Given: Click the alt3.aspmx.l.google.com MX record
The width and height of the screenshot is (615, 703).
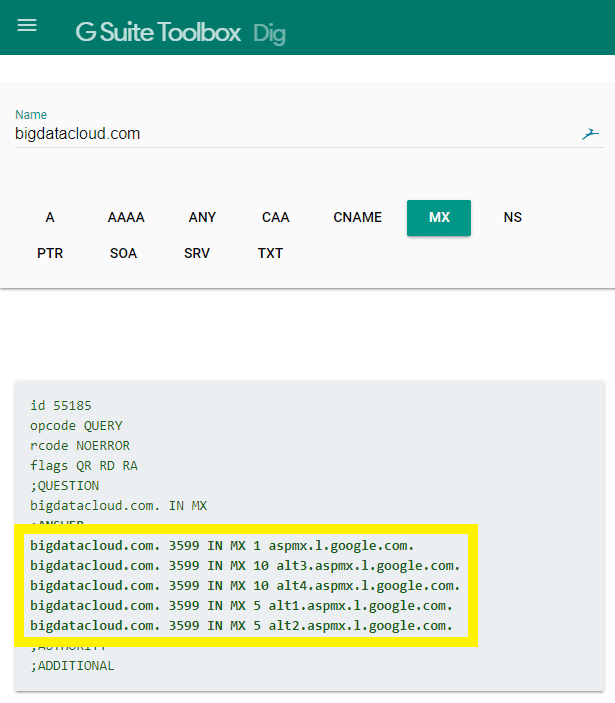Looking at the screenshot, I should pyautogui.click(x=245, y=566).
